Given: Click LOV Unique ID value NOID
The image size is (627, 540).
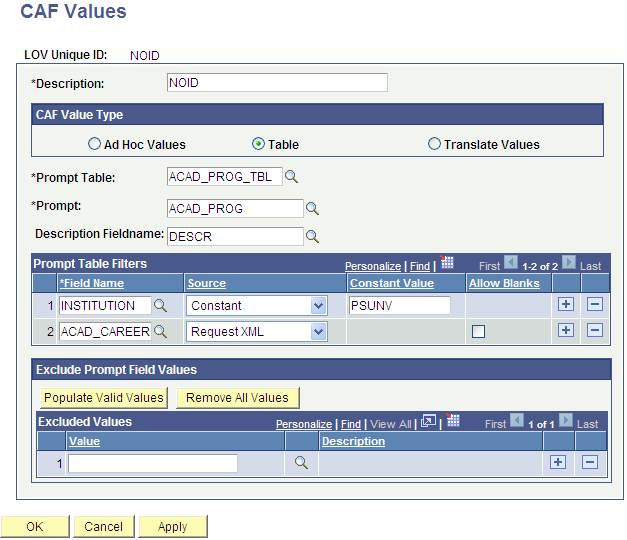Looking at the screenshot, I should (145, 56).
